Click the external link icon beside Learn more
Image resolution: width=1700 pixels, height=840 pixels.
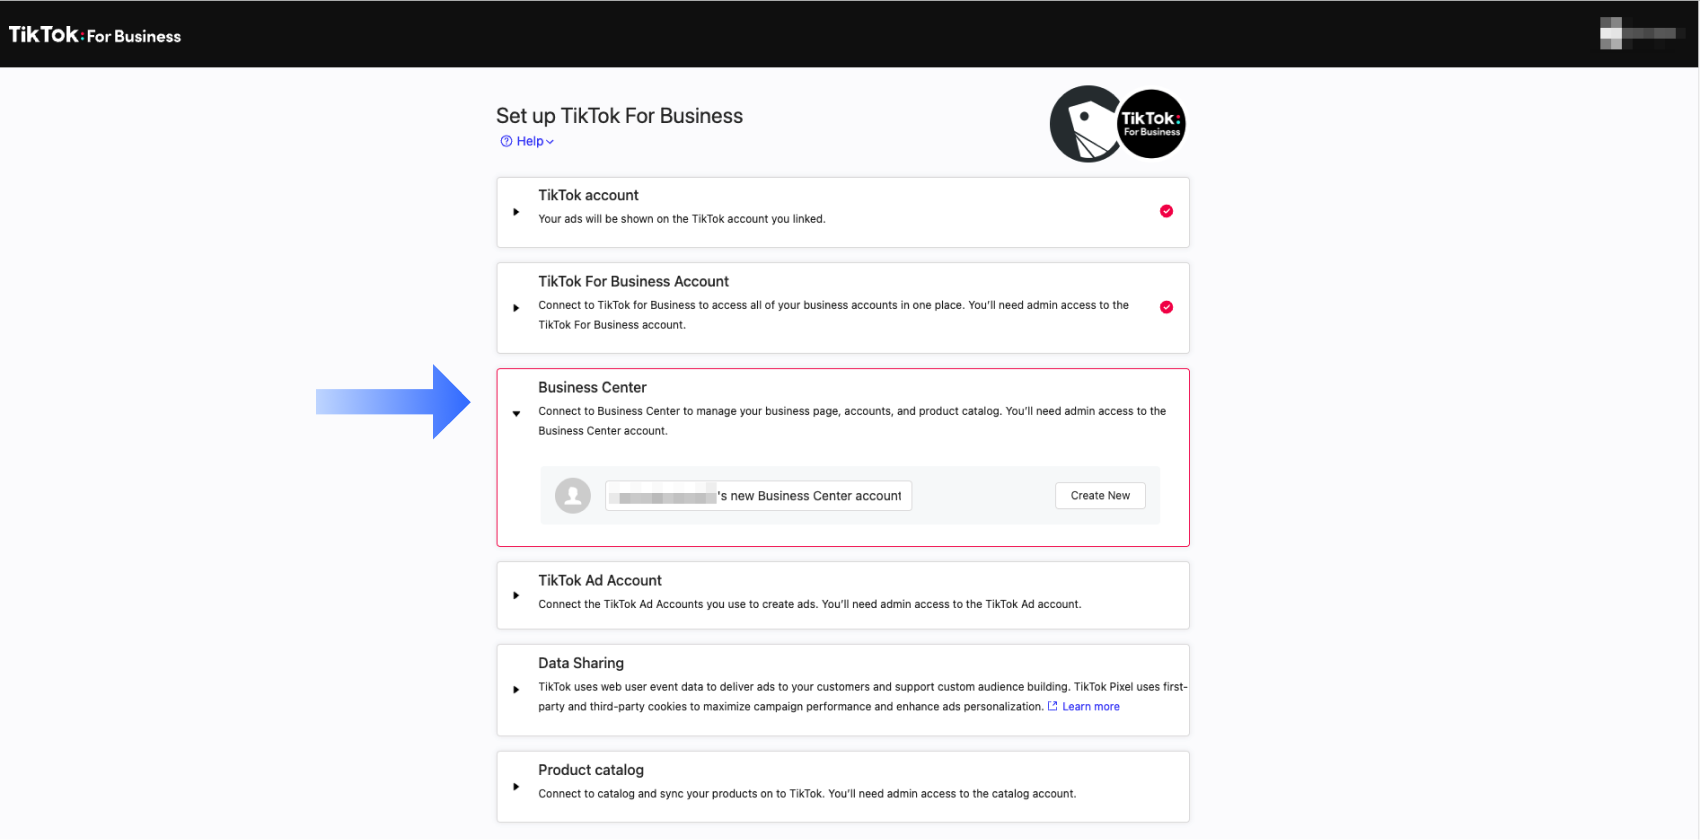click(1052, 706)
